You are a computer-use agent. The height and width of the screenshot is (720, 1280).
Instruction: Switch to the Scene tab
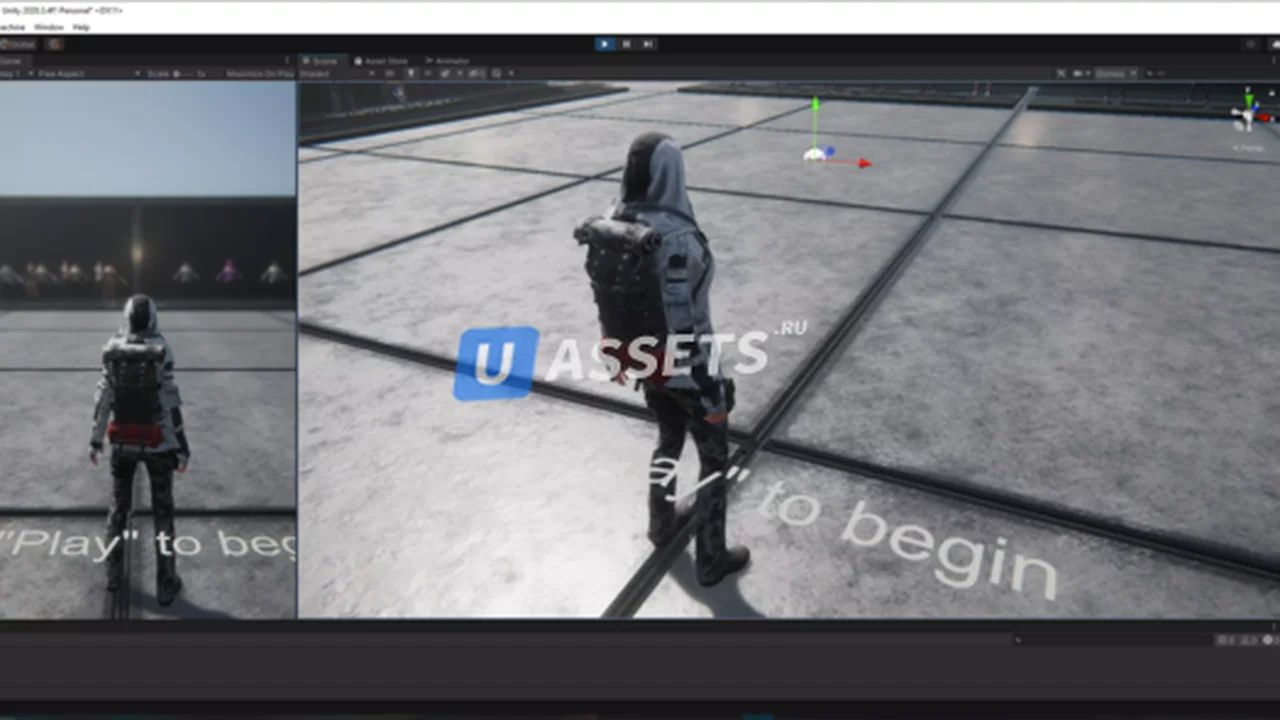[321, 61]
